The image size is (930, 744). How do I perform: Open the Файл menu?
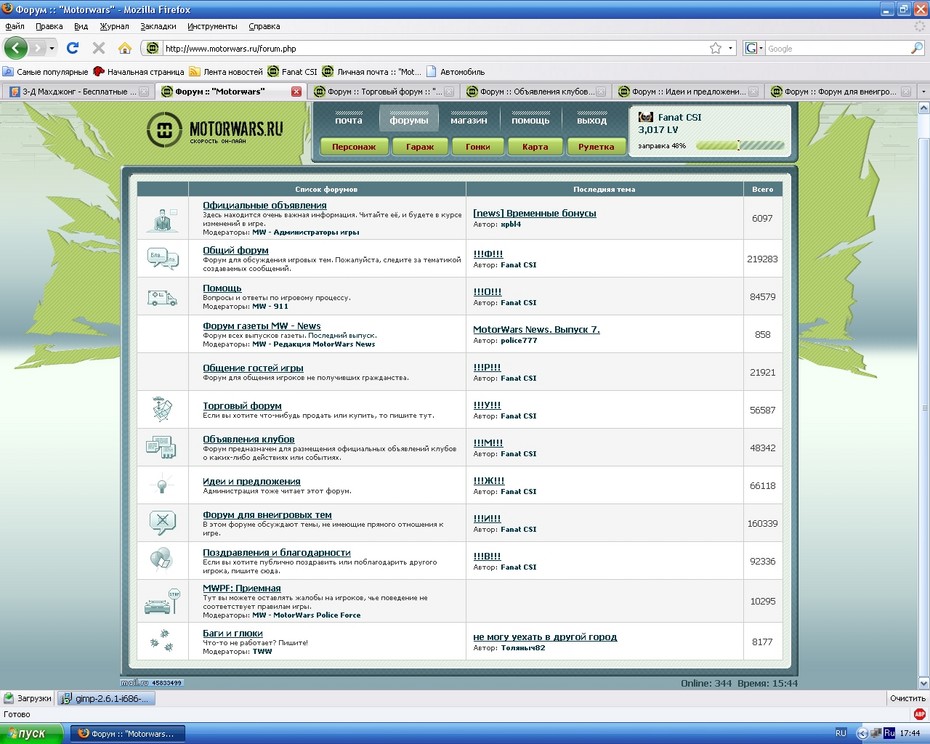pos(15,26)
